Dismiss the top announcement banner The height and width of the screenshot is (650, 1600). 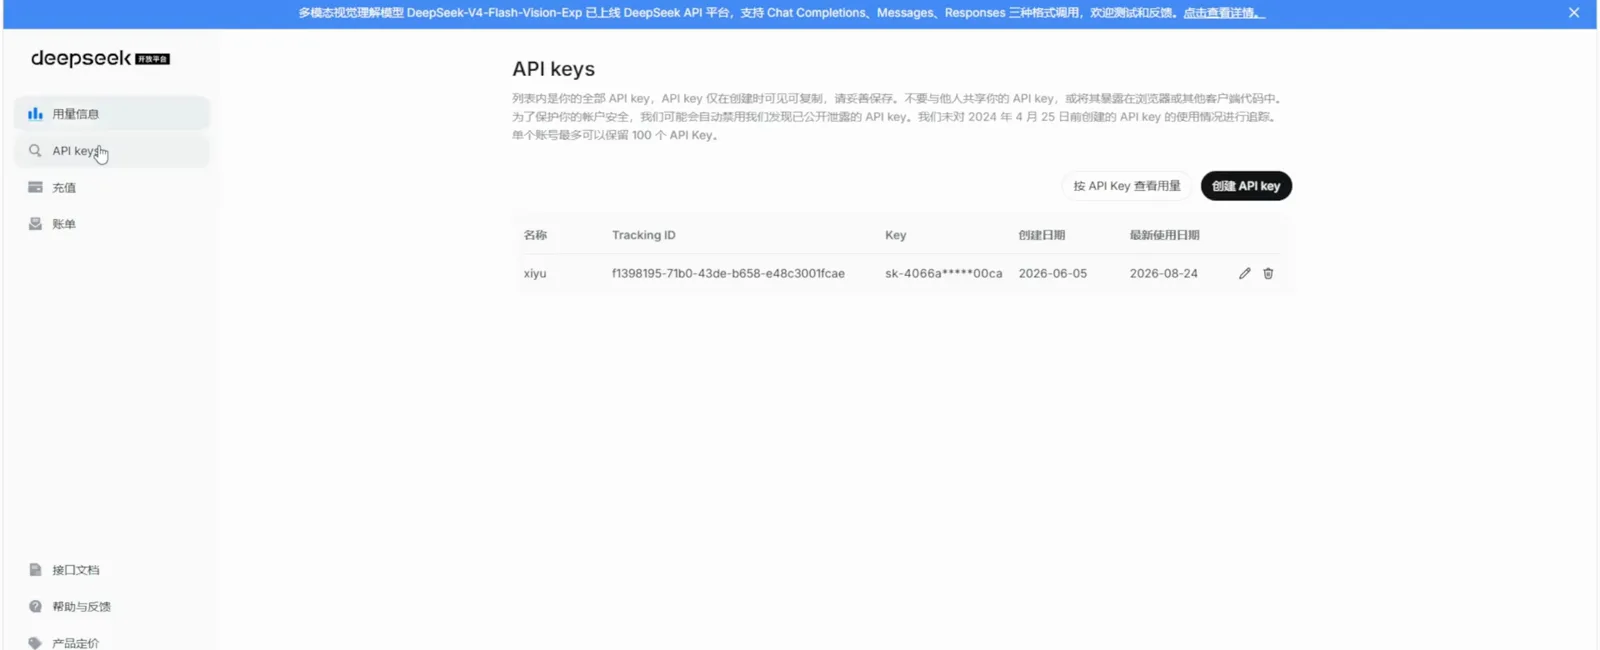tap(1574, 13)
